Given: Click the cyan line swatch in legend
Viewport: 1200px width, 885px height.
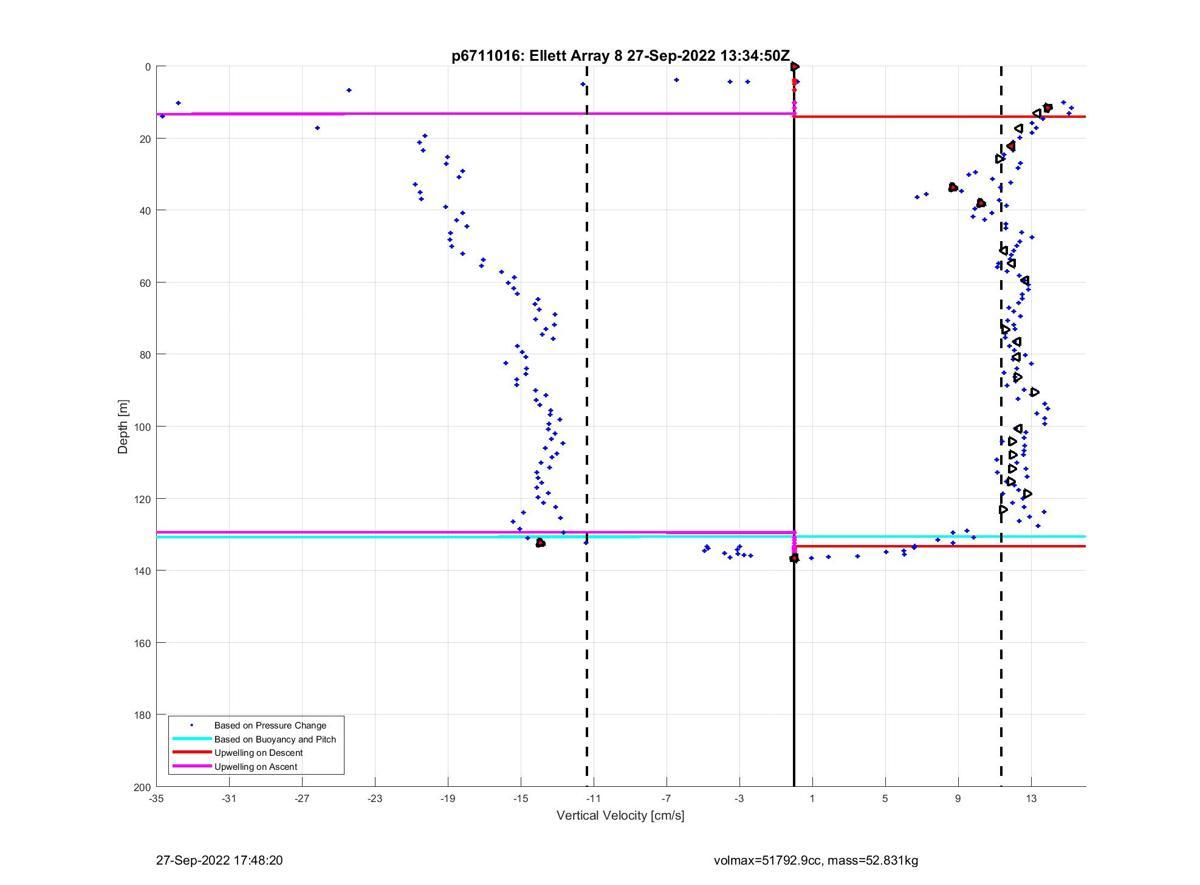Looking at the screenshot, I should [x=191, y=739].
